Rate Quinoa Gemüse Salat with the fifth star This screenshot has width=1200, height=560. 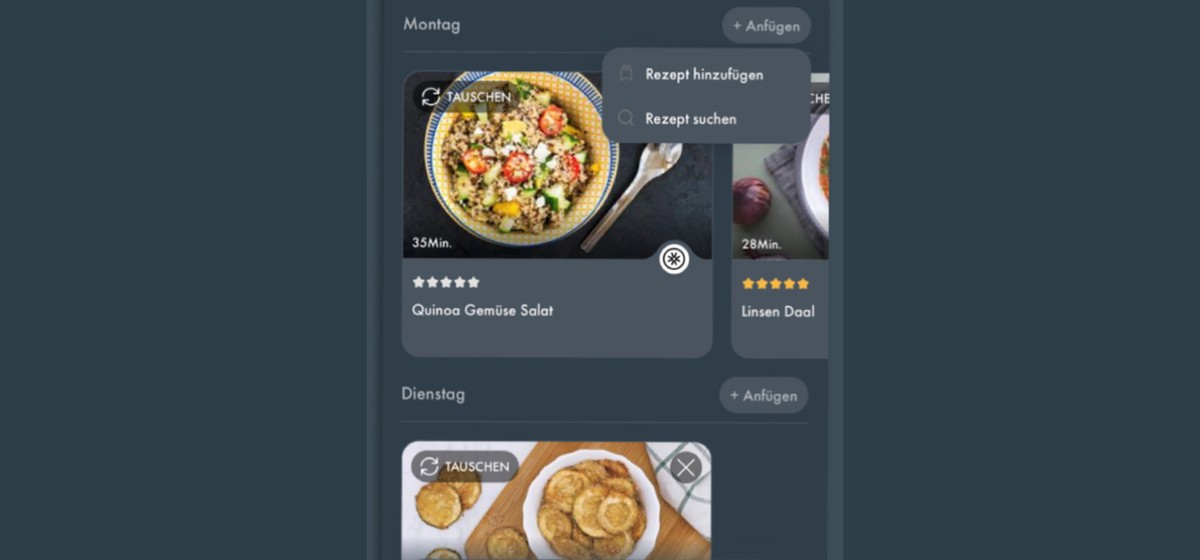click(x=474, y=282)
